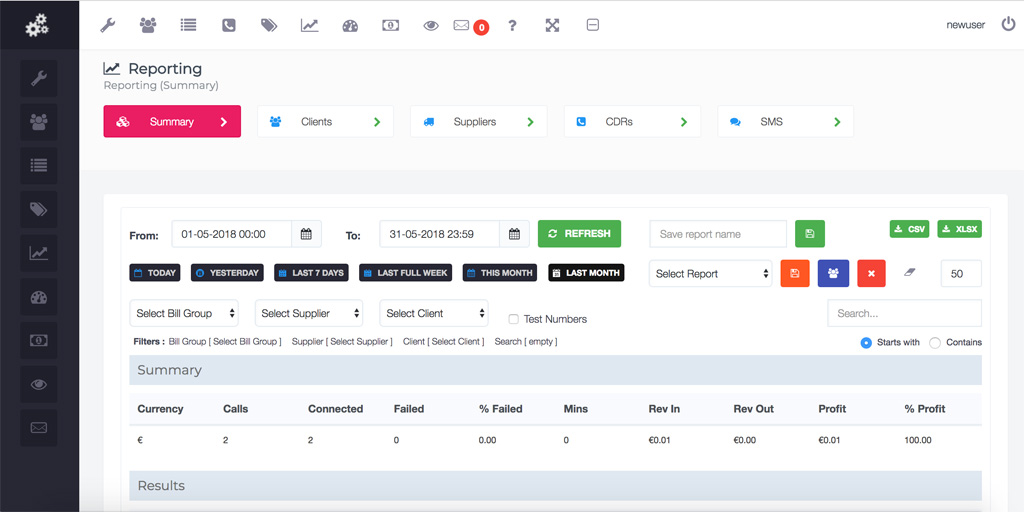Open the dashboard gauge icon in top toolbar
The width and height of the screenshot is (1024, 512).
click(x=350, y=25)
